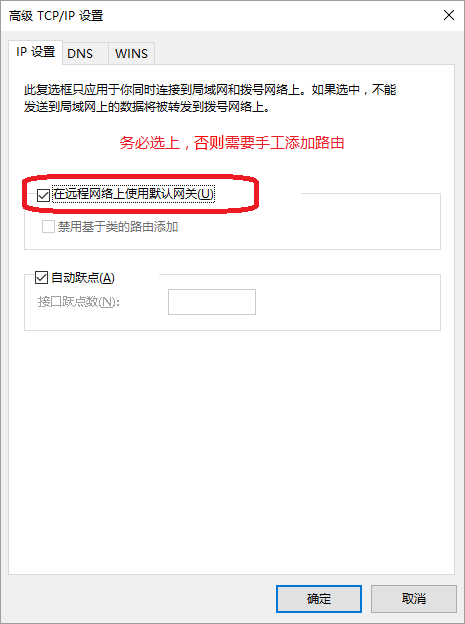The image size is (465, 624).
Task: Focus the 接口跃点数 input field
Action: [x=212, y=302]
